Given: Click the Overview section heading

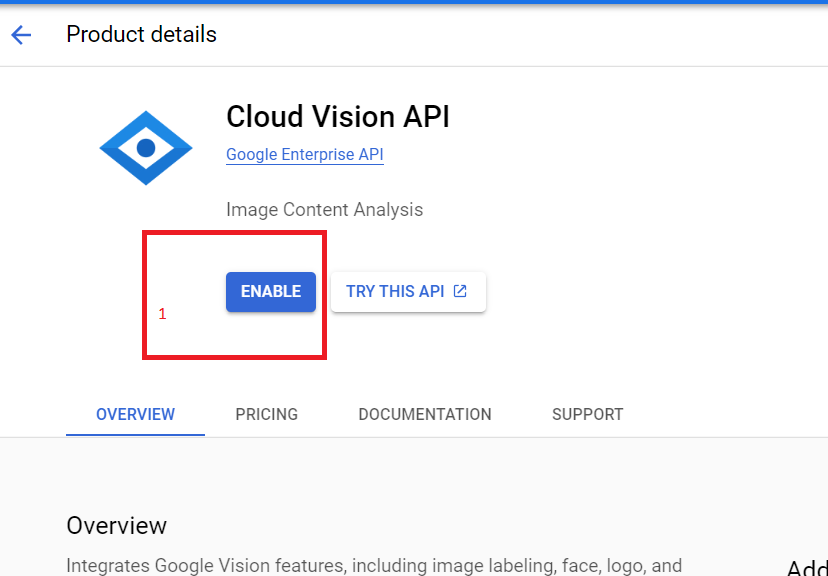Looking at the screenshot, I should [x=116, y=525].
